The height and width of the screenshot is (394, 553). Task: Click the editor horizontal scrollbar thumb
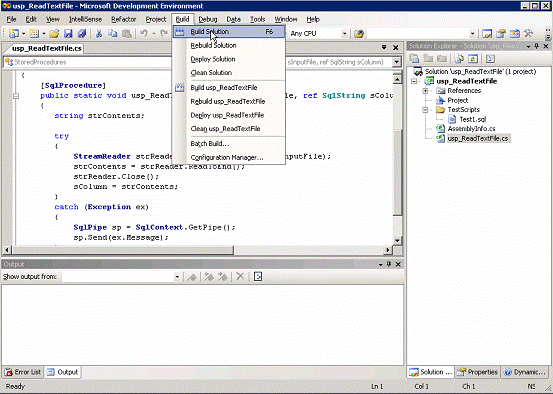tap(122, 250)
